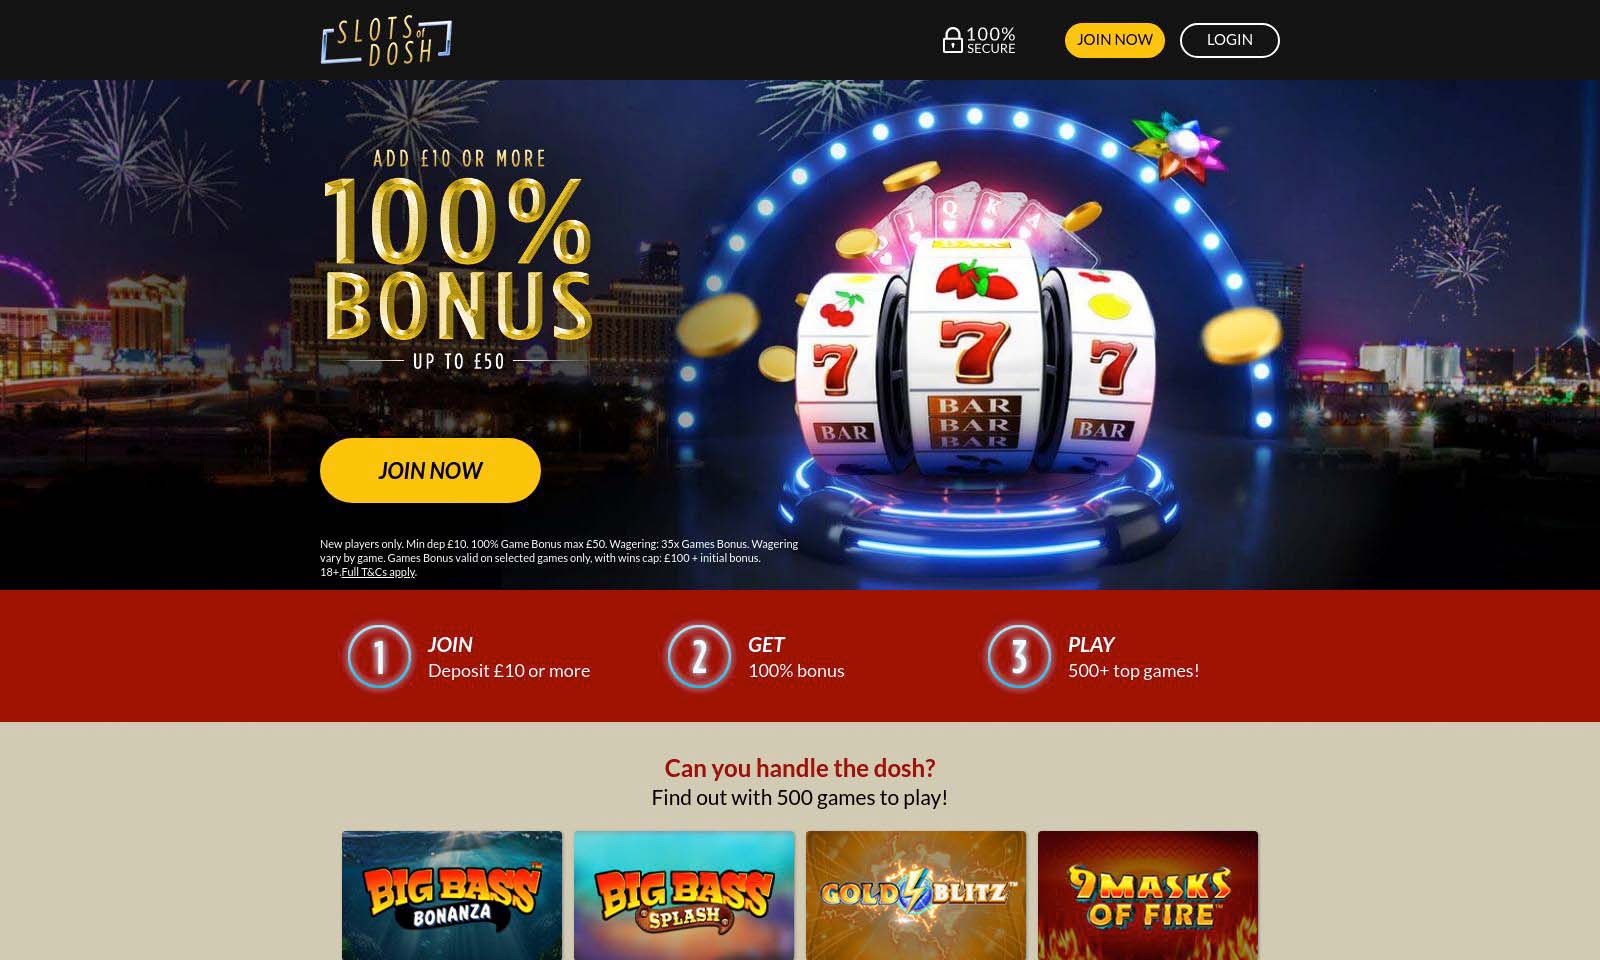Click the step 2 Get circle icon
This screenshot has height=960, width=1600.
pyautogui.click(x=699, y=656)
